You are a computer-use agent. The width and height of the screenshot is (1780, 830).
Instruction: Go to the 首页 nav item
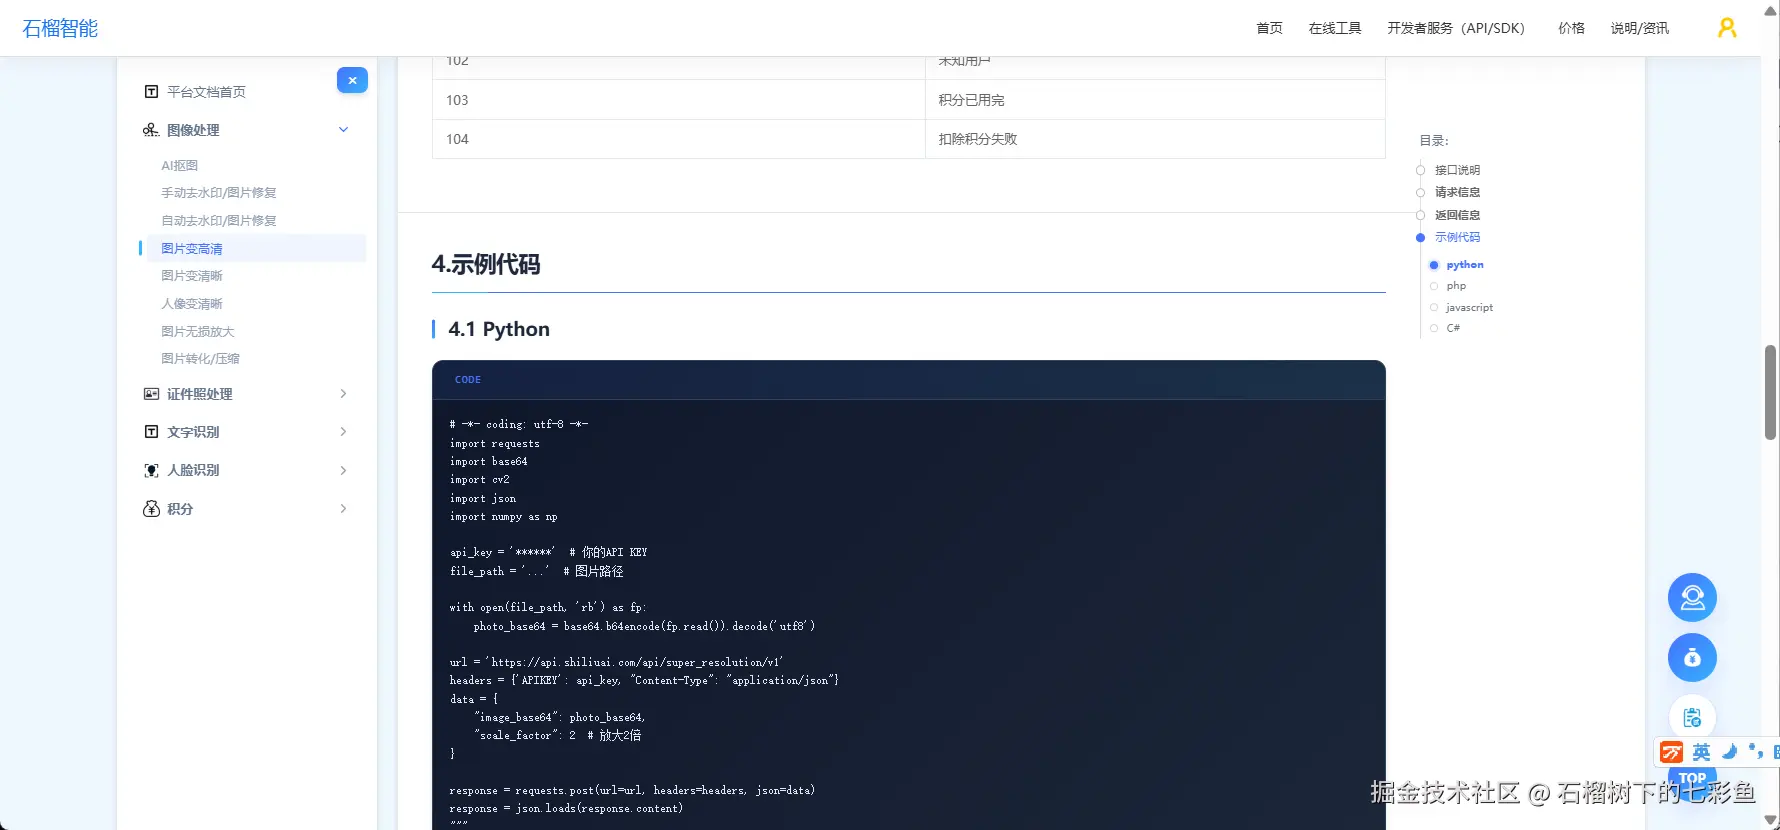pos(1269,28)
